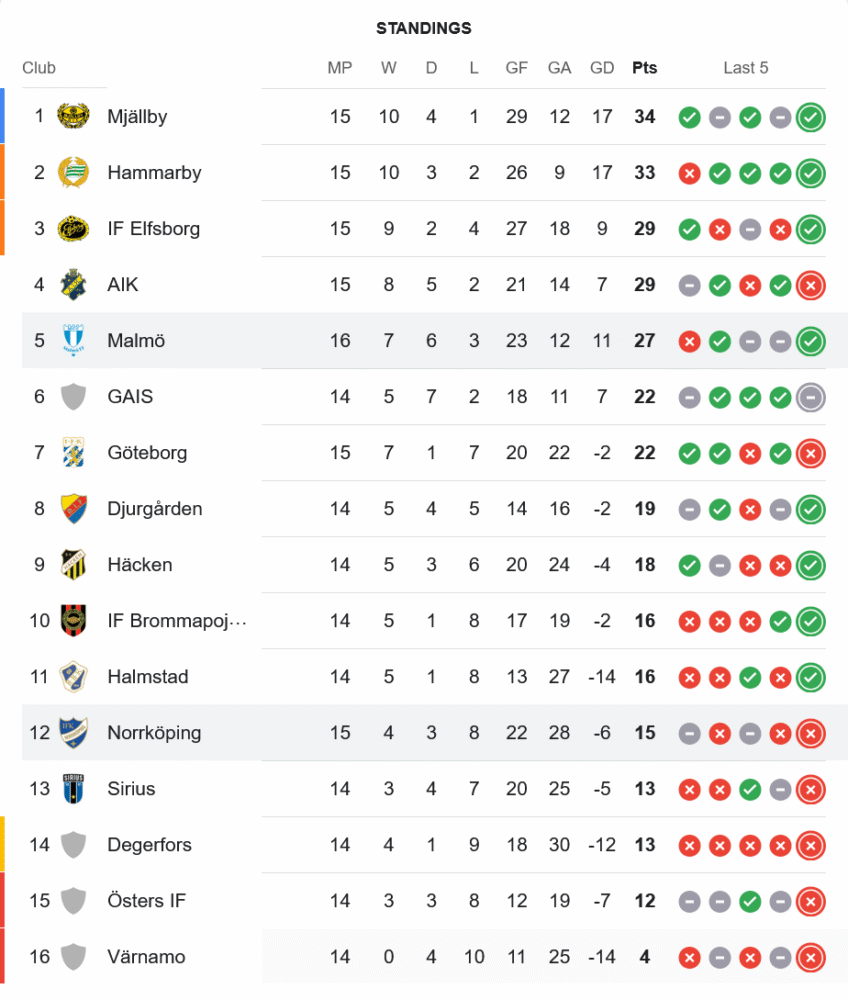The width and height of the screenshot is (848, 1000).
Task: Click the Mjällby club crest icon
Action: 73,117
